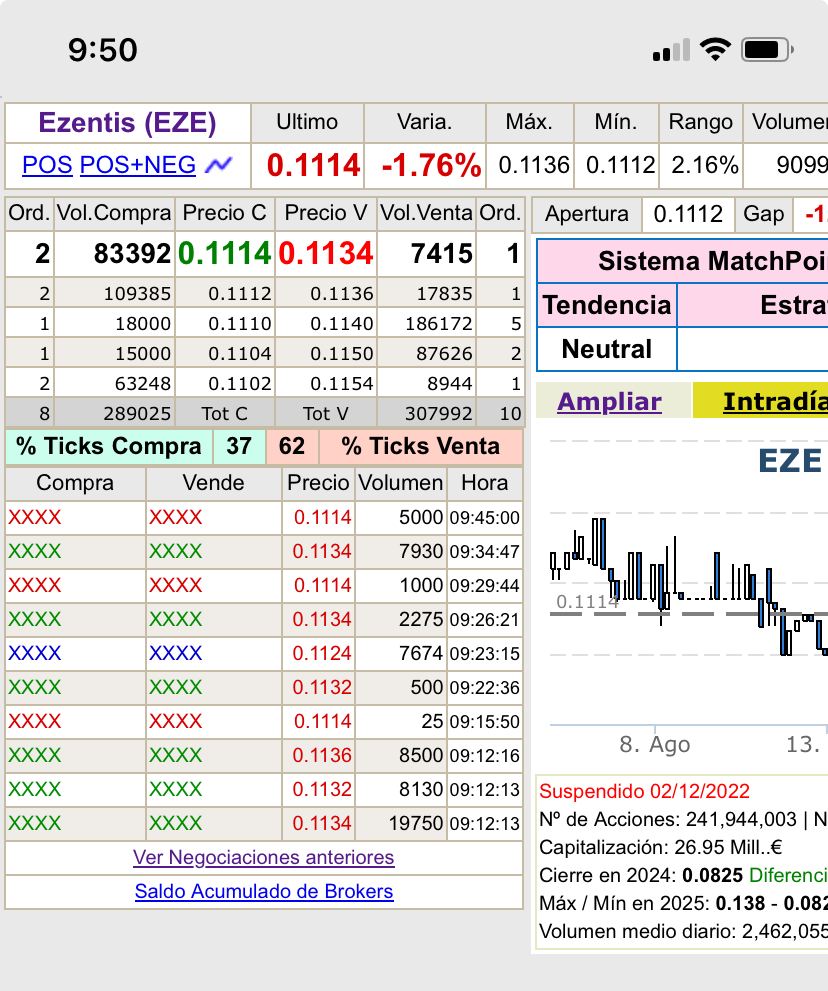Click the Compra column header in trades
Screen dimensions: 828x991
click(x=75, y=483)
